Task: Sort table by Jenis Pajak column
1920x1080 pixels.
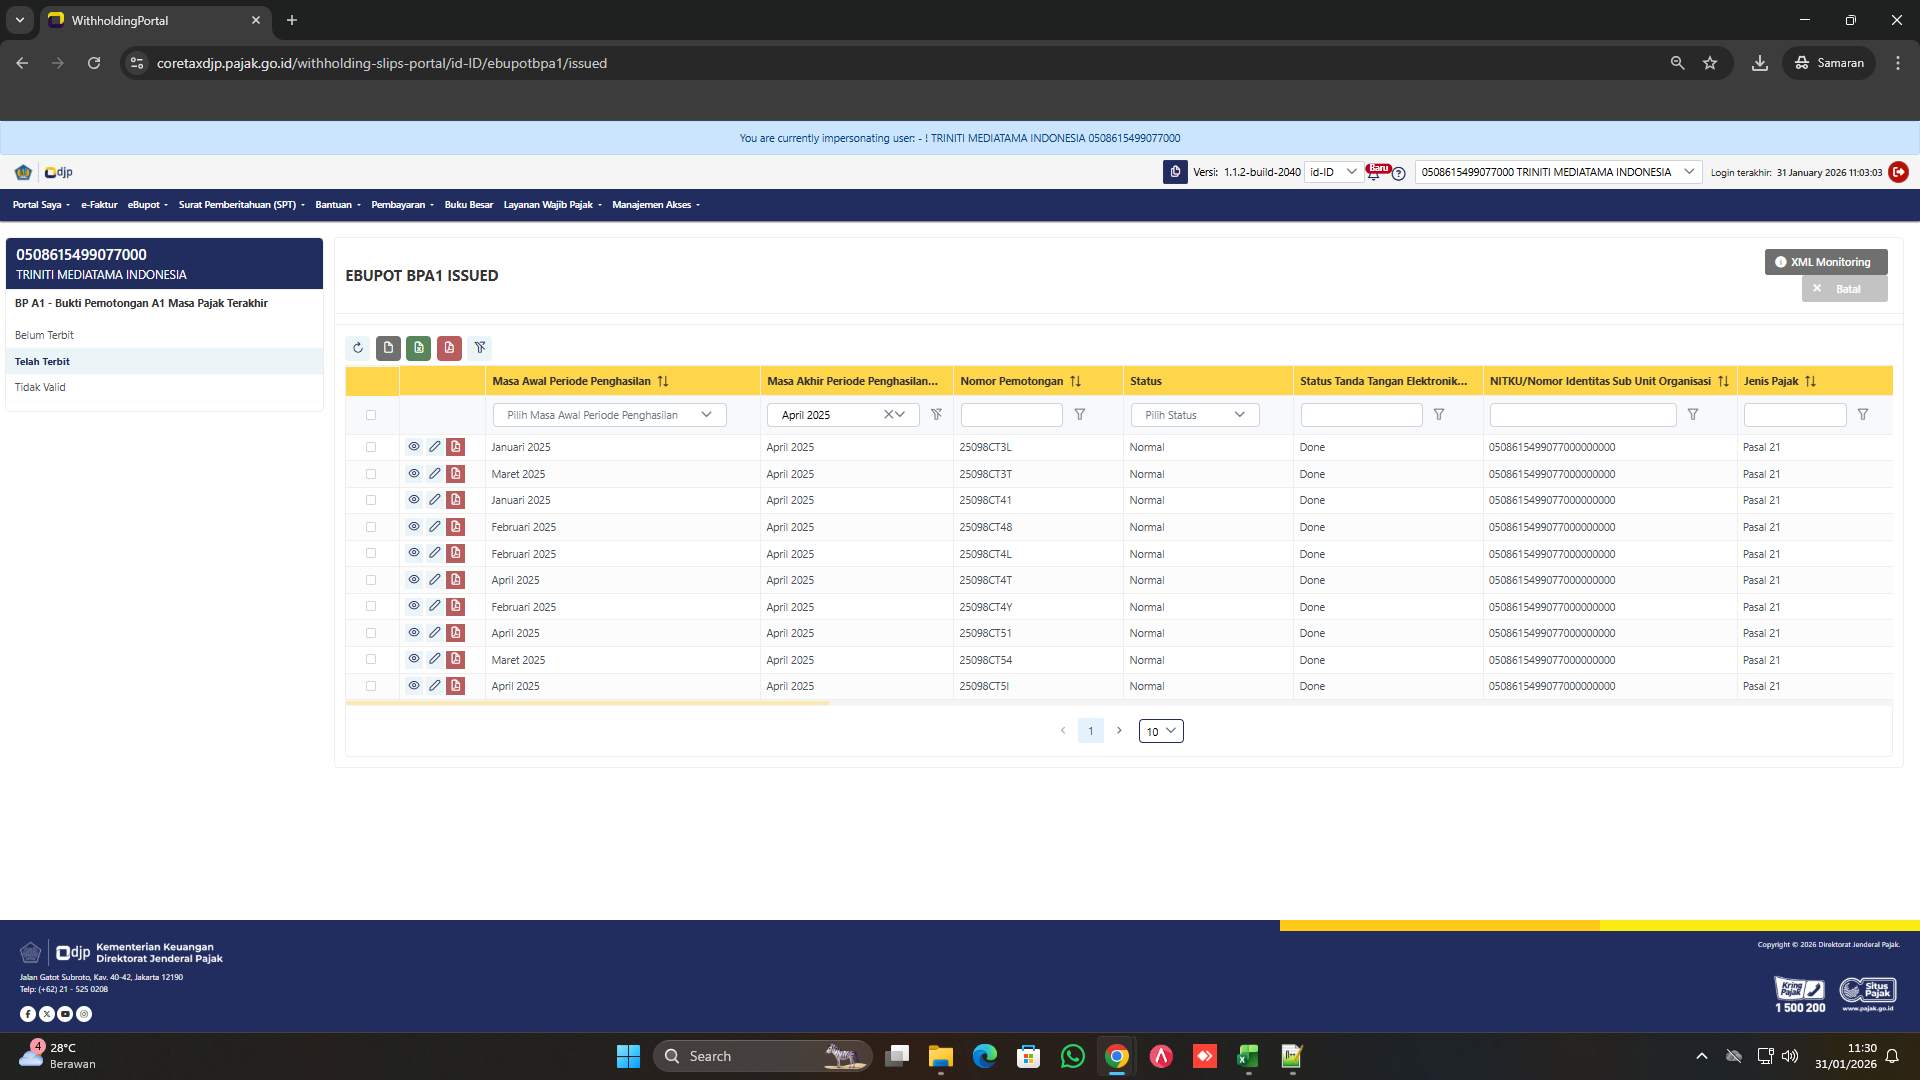Action: click(x=1811, y=381)
